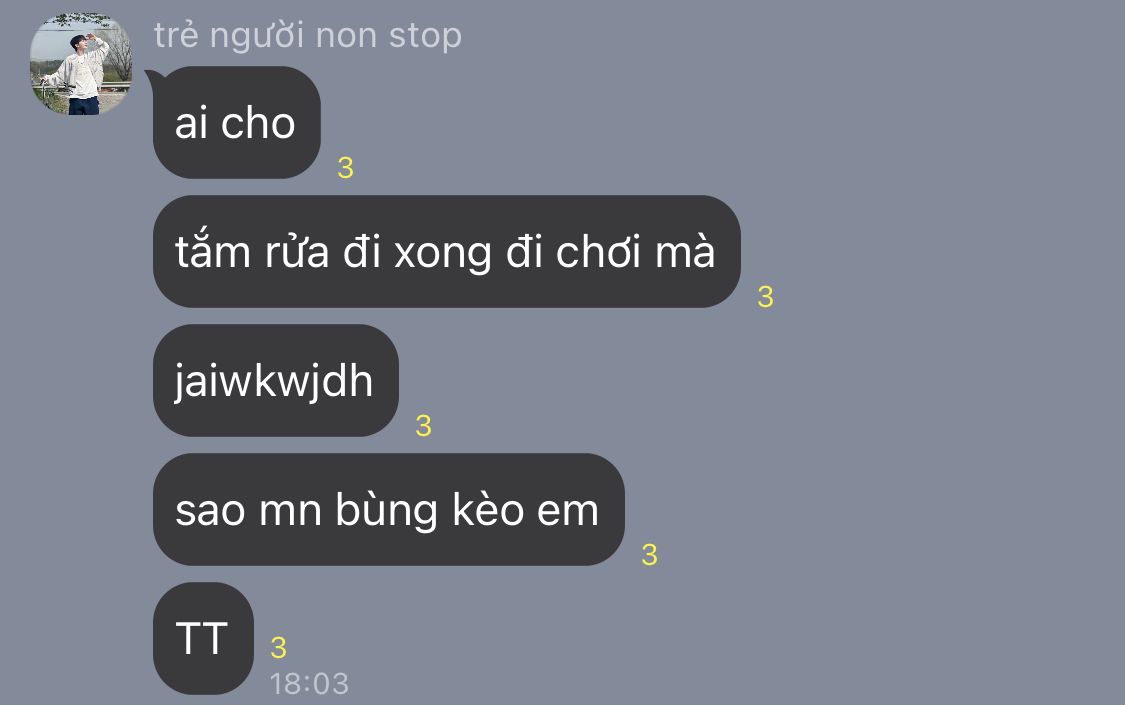Select the "sao mn bùng kèo em" message
Screen dimensions: 1125x705
click(388, 509)
